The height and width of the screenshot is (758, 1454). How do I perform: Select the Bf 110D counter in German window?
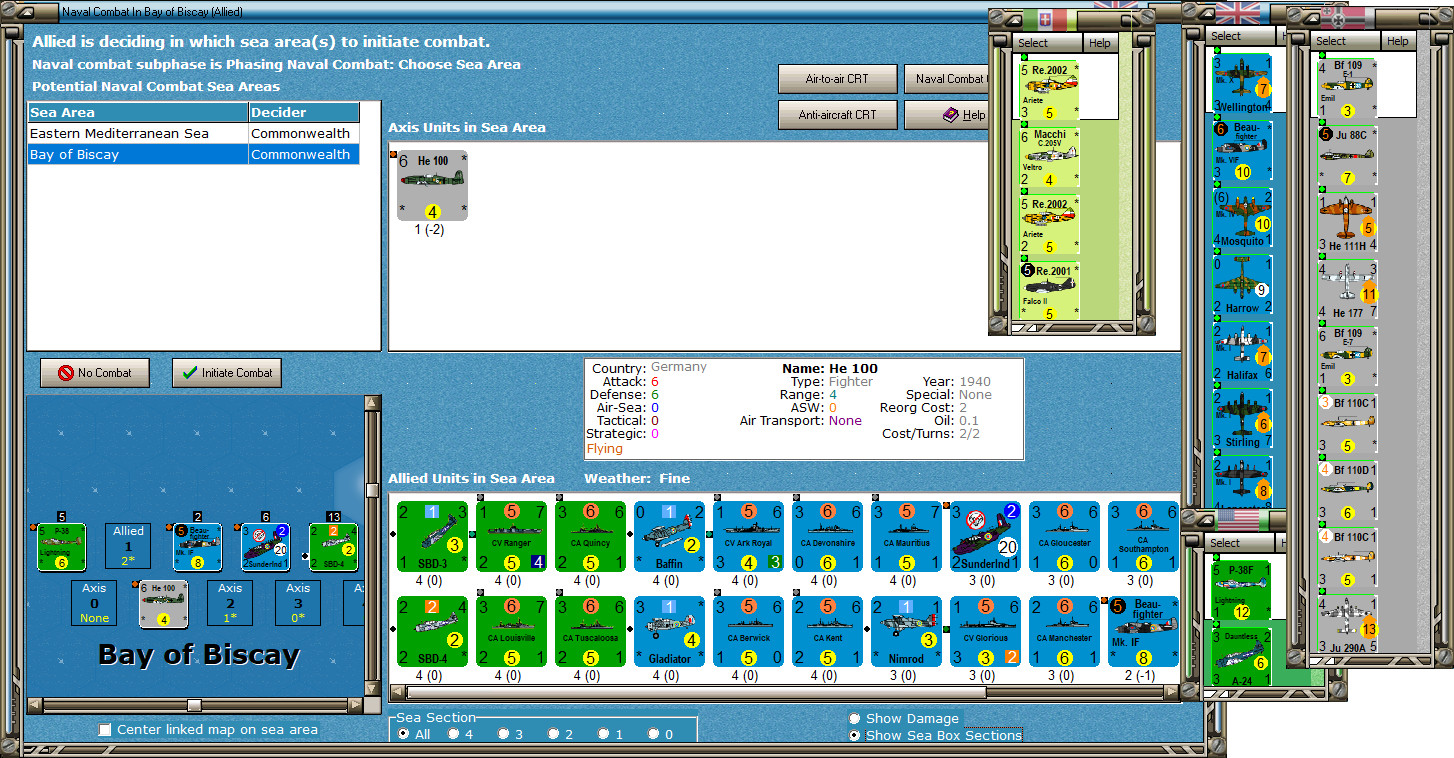point(1347,492)
